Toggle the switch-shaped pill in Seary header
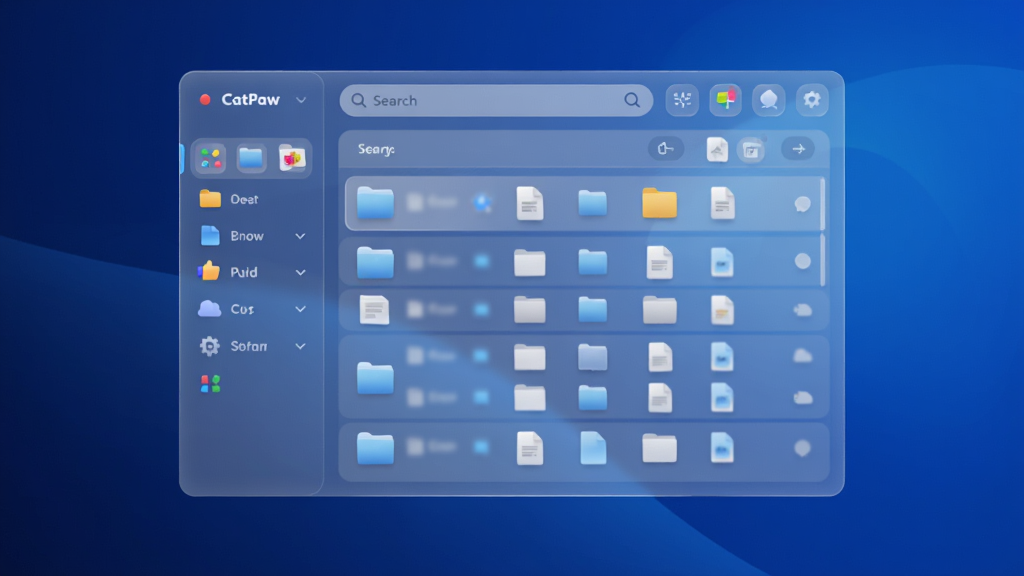Image resolution: width=1024 pixels, height=576 pixels. [x=666, y=149]
